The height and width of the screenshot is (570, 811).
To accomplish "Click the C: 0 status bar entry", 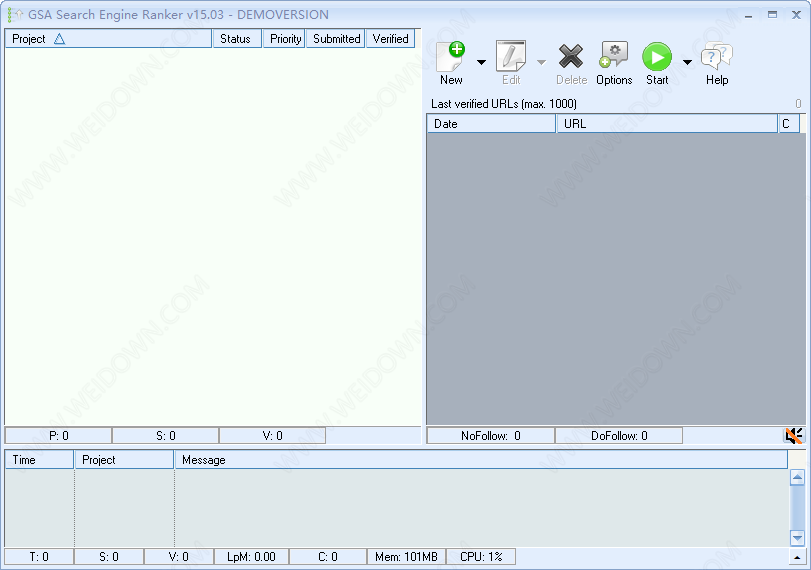I will click(328, 557).
